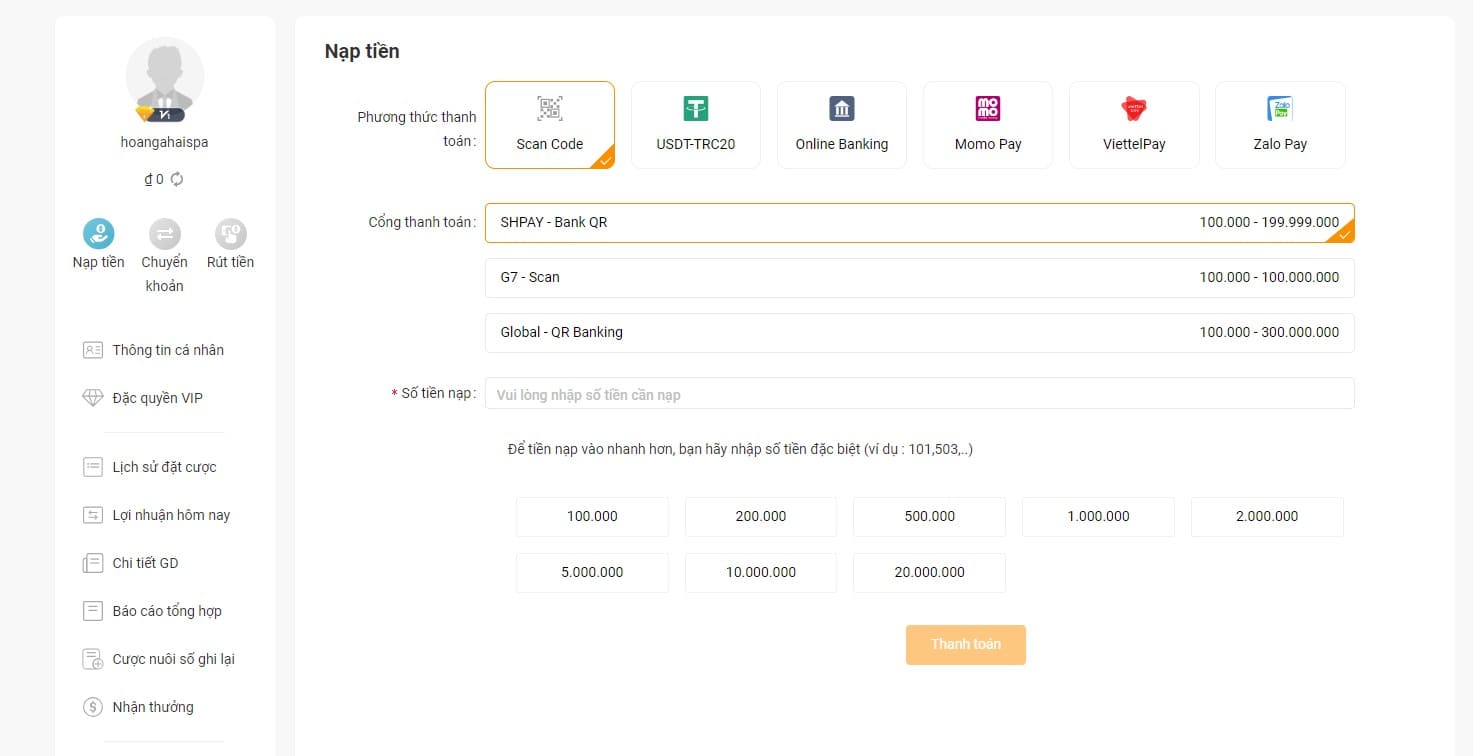1473x756 pixels.
Task: Choose Online Banking payment method label
Action: point(842,144)
